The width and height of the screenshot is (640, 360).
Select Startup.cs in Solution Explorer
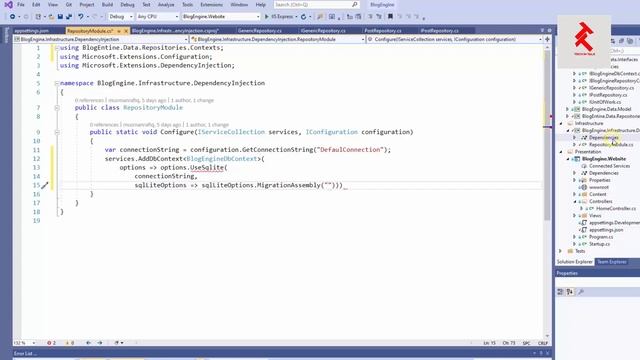[600, 244]
